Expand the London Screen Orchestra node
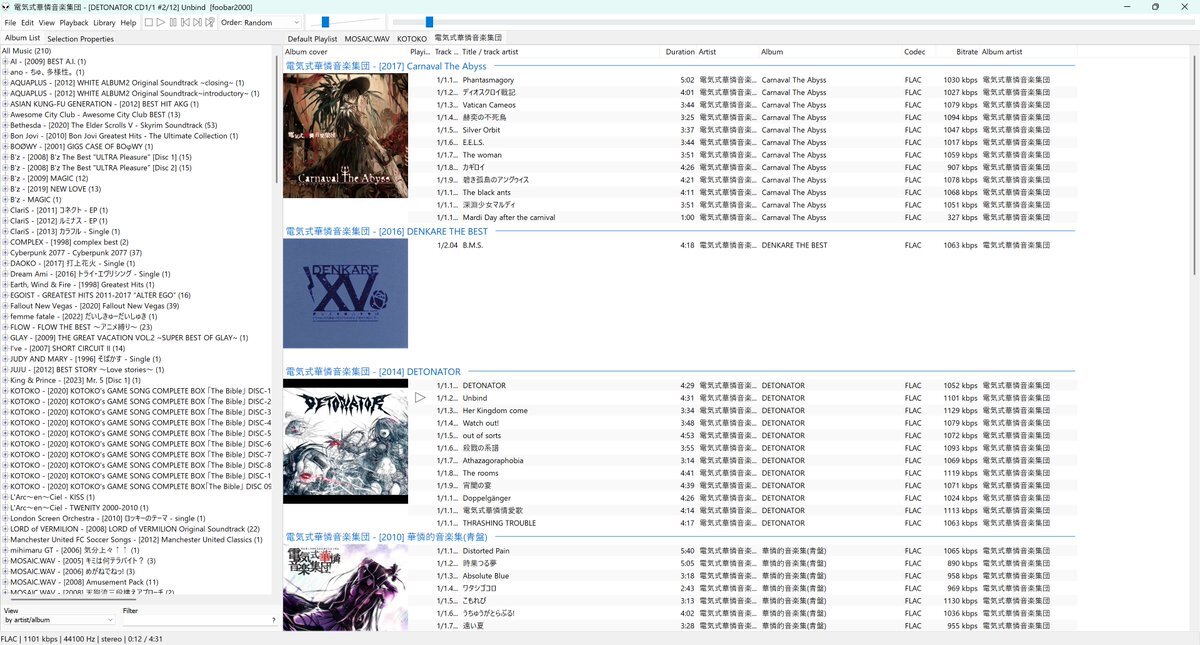The width and height of the screenshot is (1200, 645). [5, 518]
